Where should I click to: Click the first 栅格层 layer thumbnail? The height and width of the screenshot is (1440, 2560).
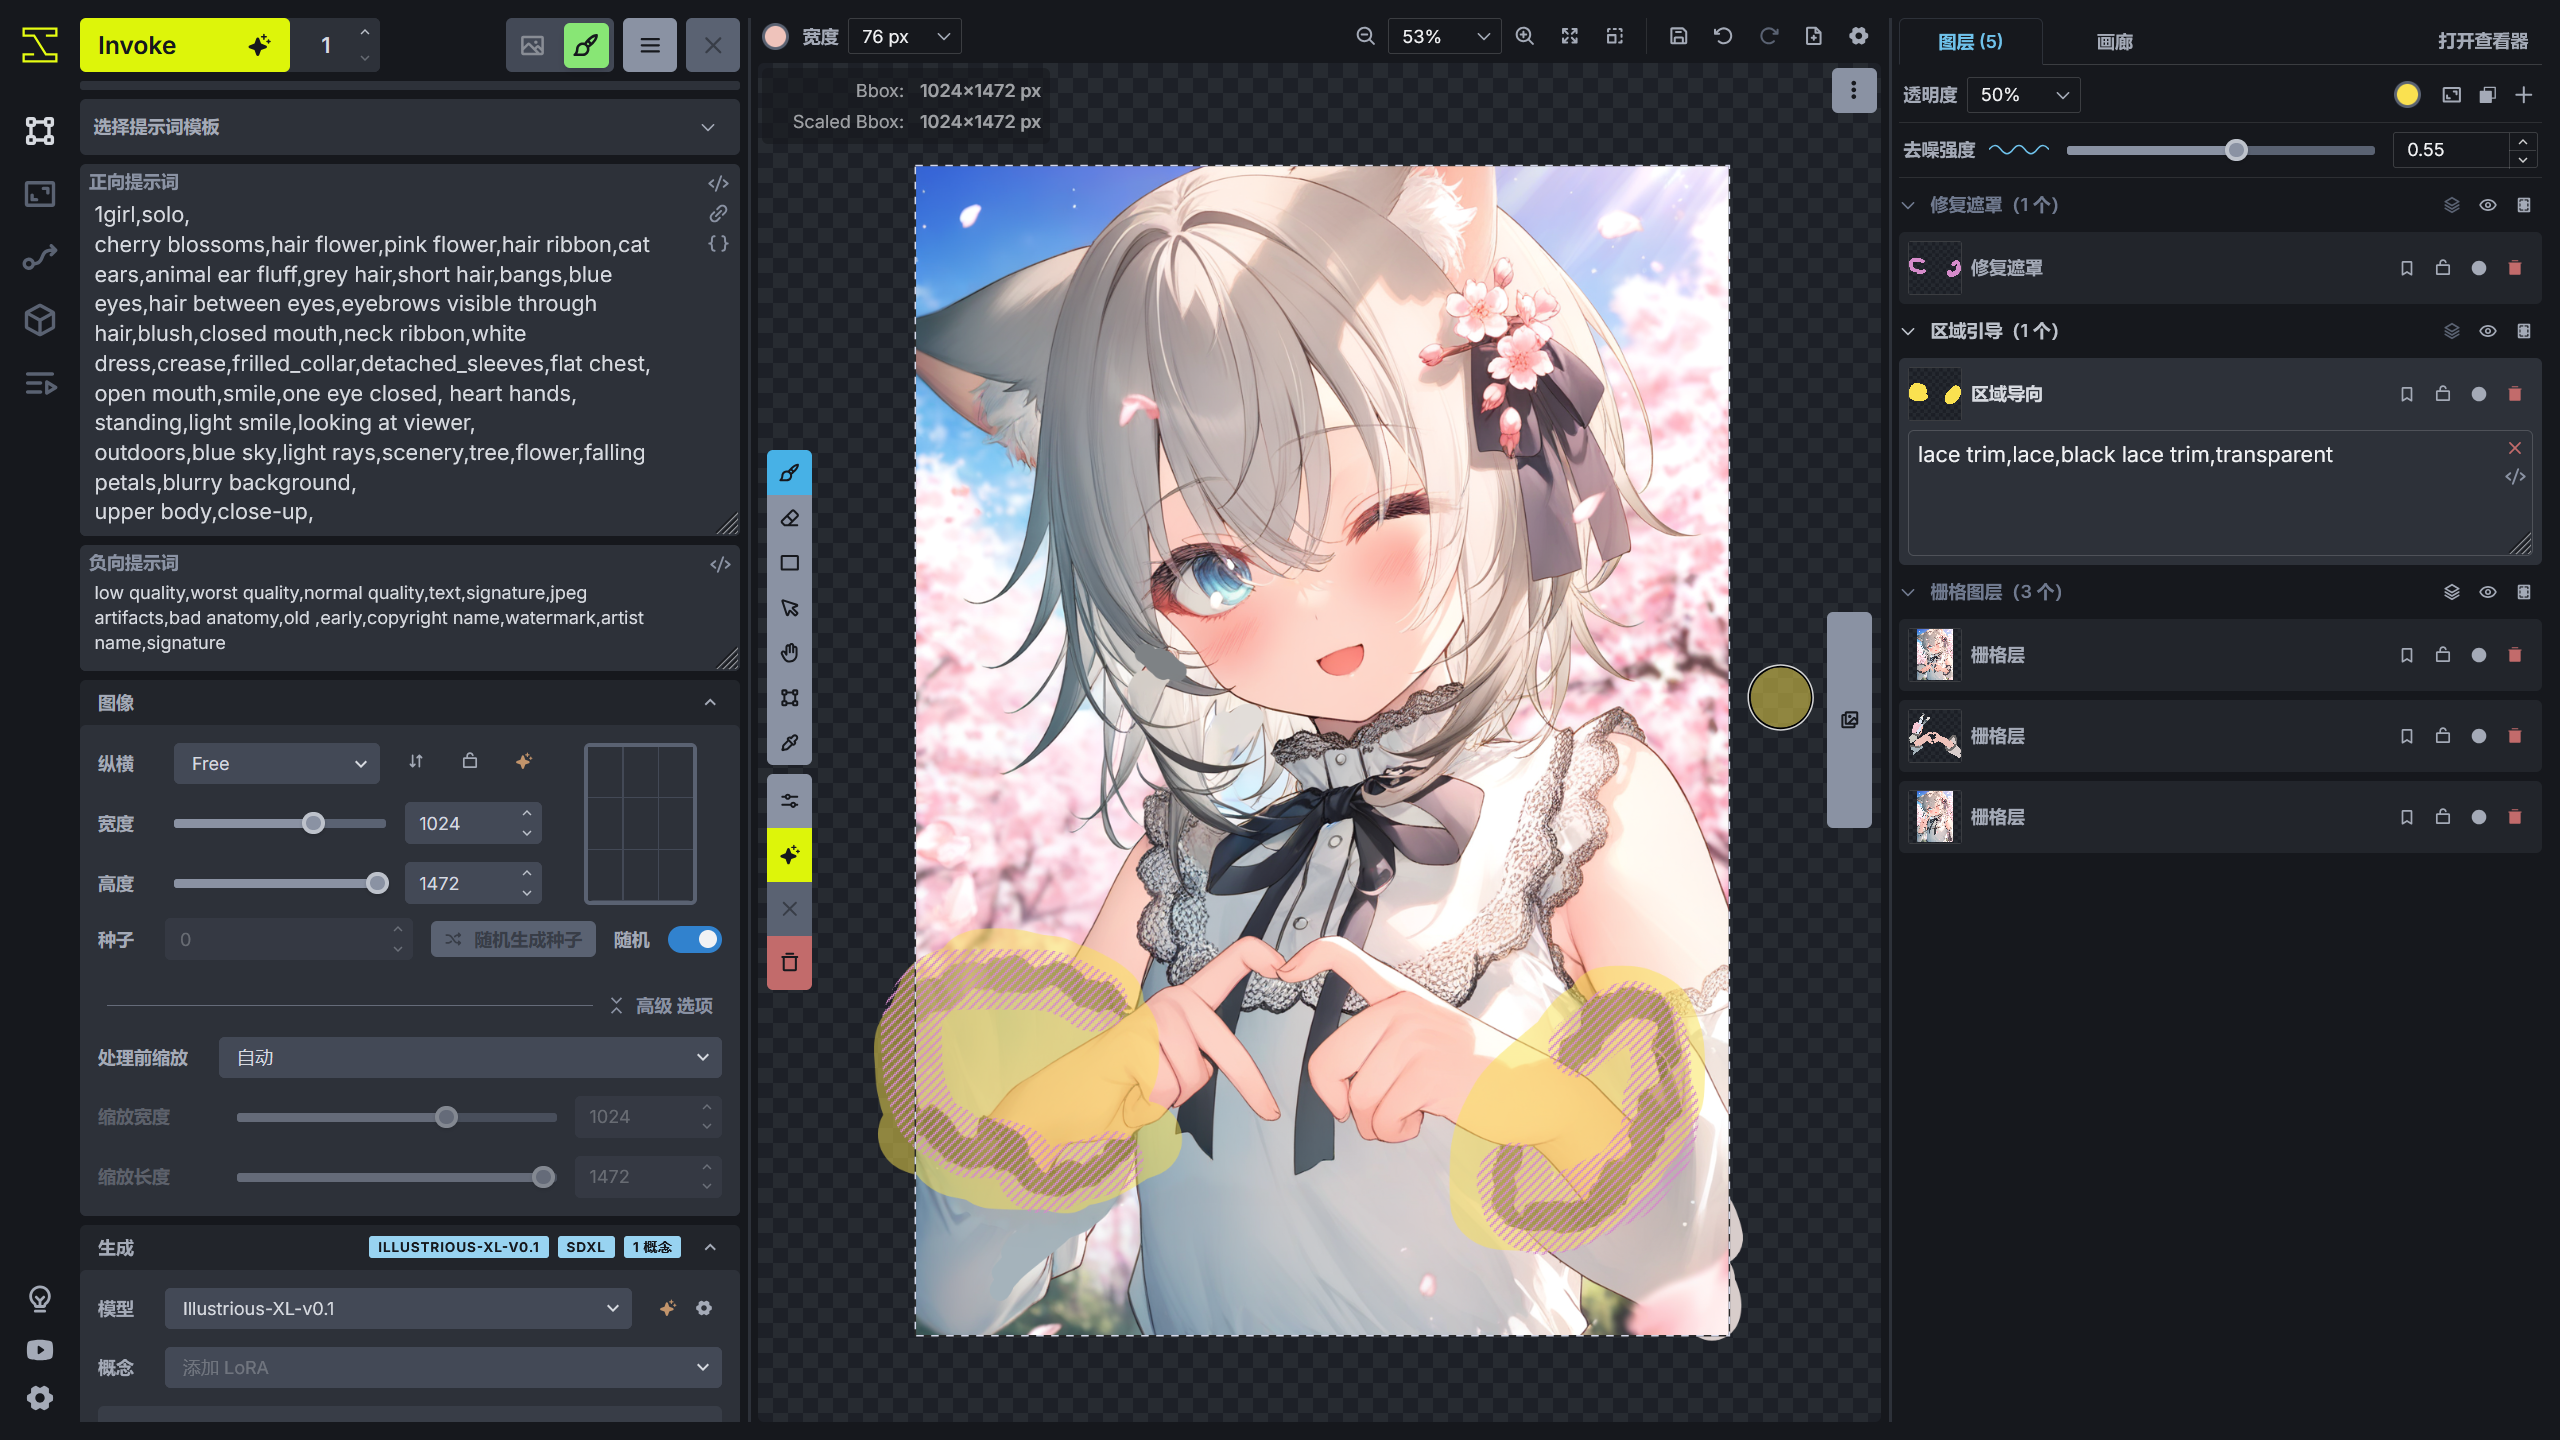[1934, 655]
